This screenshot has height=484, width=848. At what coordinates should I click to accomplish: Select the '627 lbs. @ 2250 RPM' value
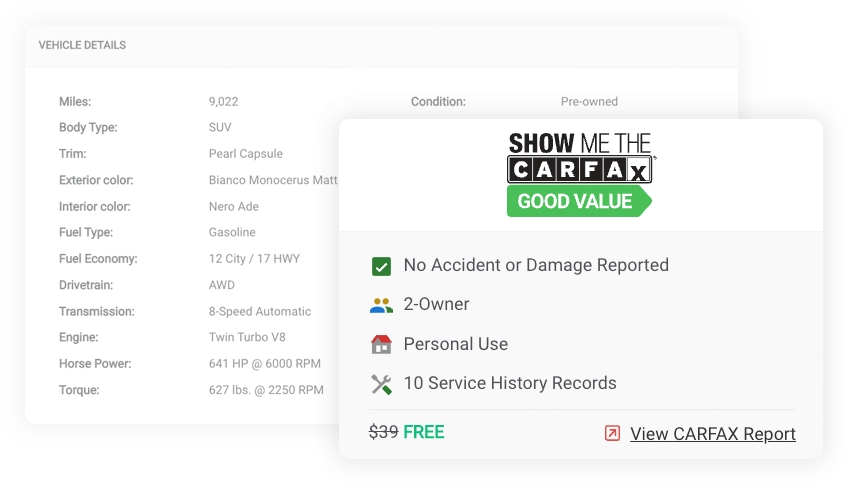tap(266, 390)
